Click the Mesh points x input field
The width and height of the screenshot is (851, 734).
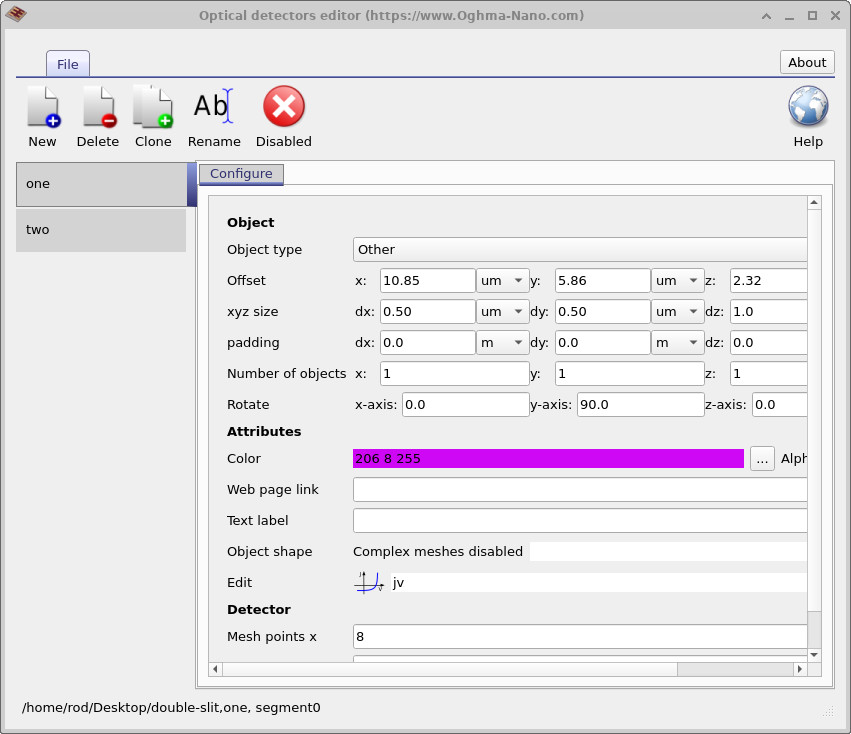tap(580, 637)
